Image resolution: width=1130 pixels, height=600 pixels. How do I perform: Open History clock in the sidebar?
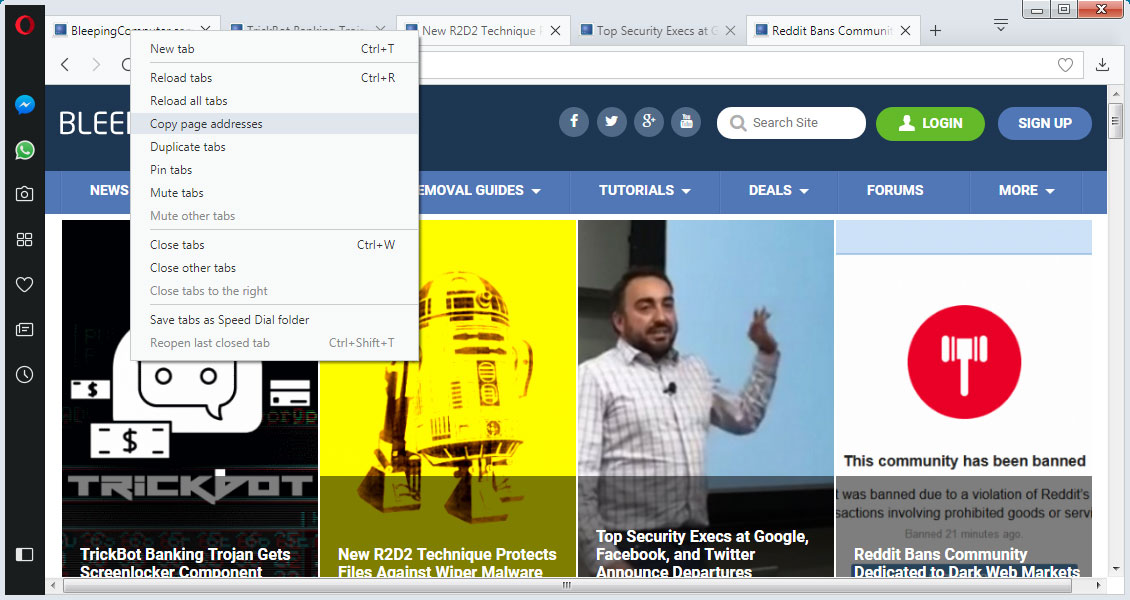pos(25,375)
